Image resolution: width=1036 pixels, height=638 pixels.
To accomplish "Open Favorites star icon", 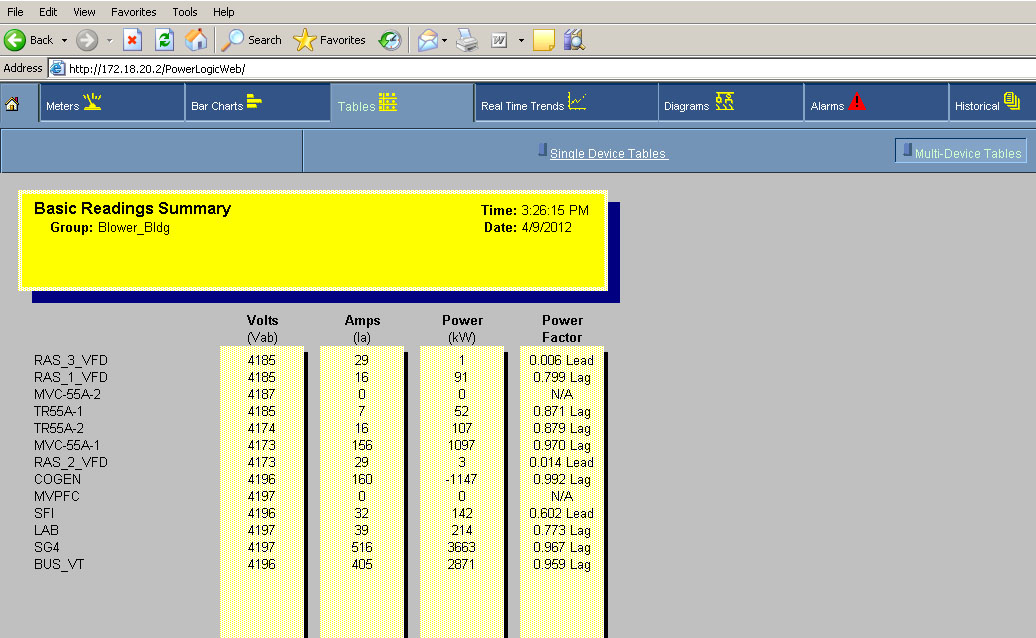I will (305, 40).
